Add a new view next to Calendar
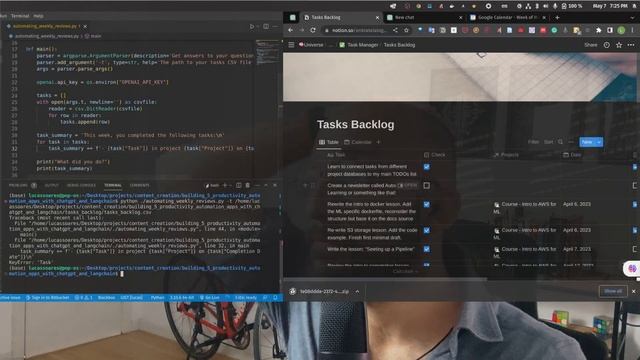The image size is (640, 360). click(x=378, y=142)
